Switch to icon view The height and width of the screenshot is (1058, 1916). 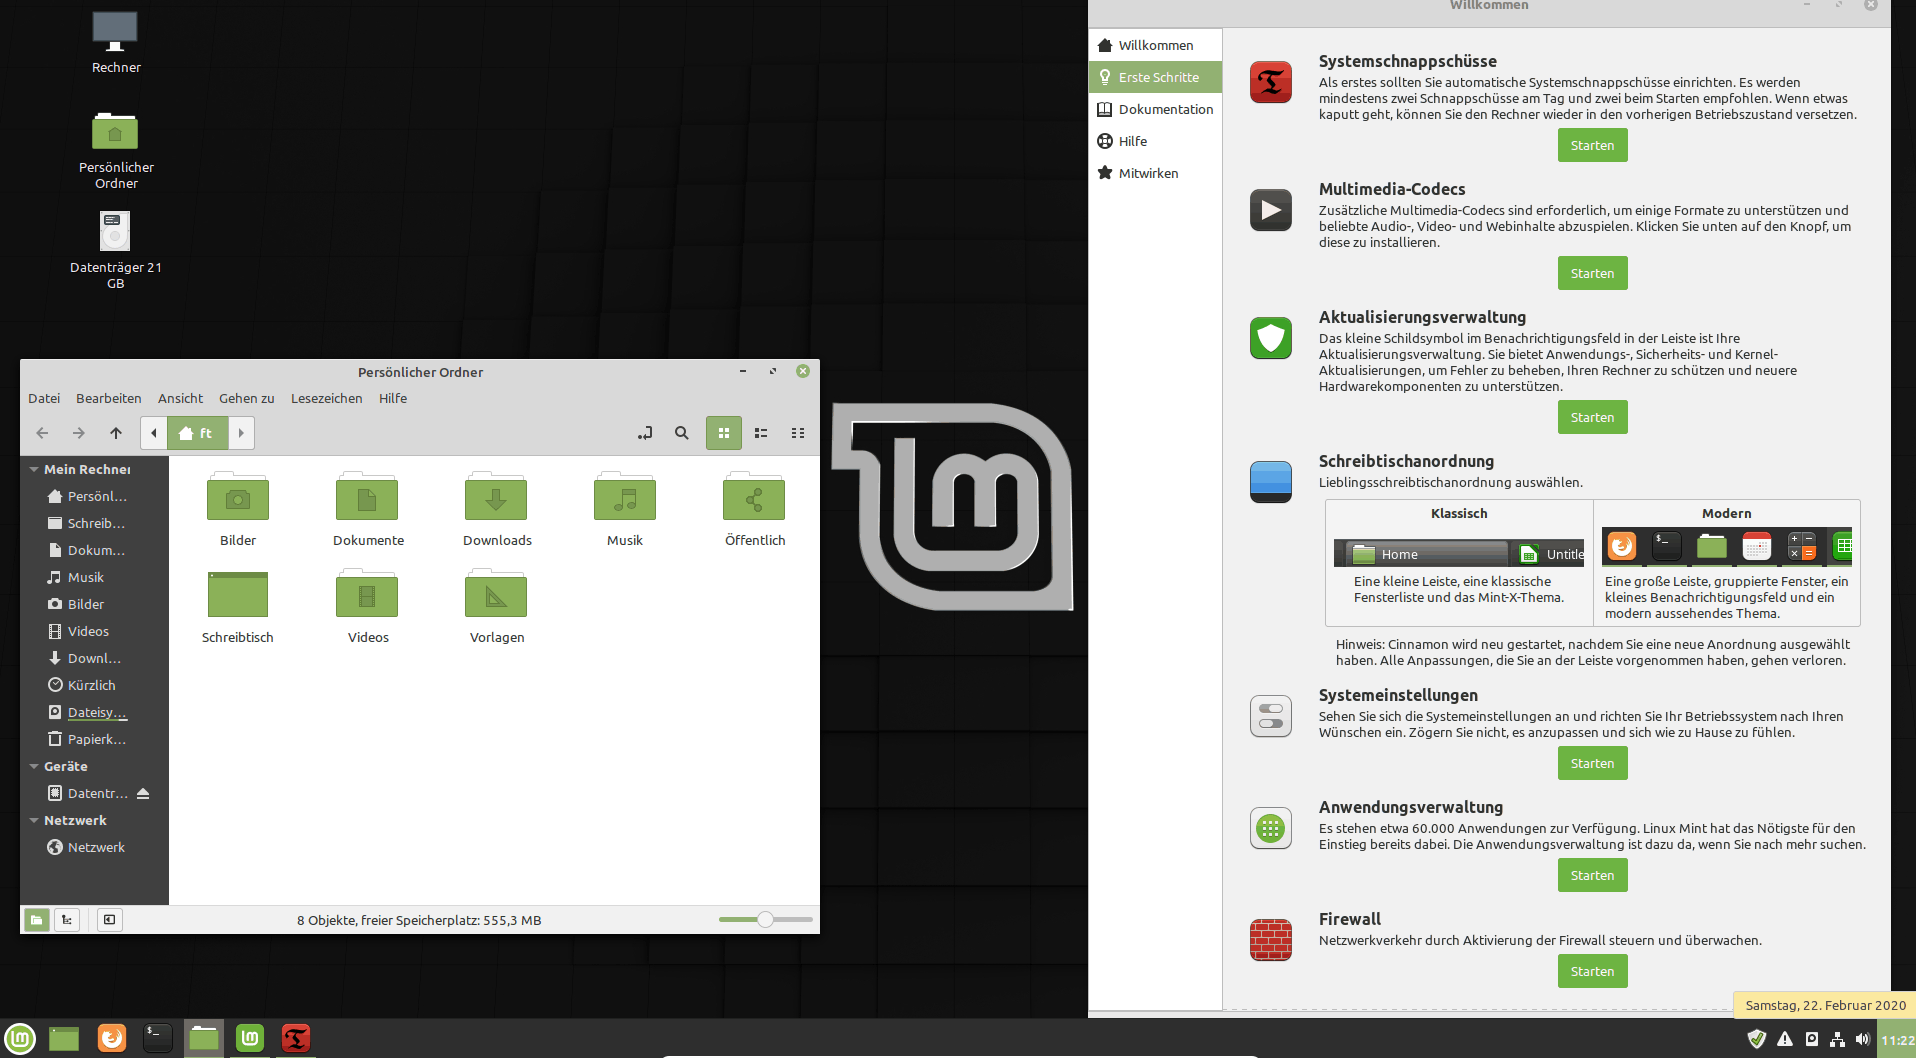(x=724, y=433)
